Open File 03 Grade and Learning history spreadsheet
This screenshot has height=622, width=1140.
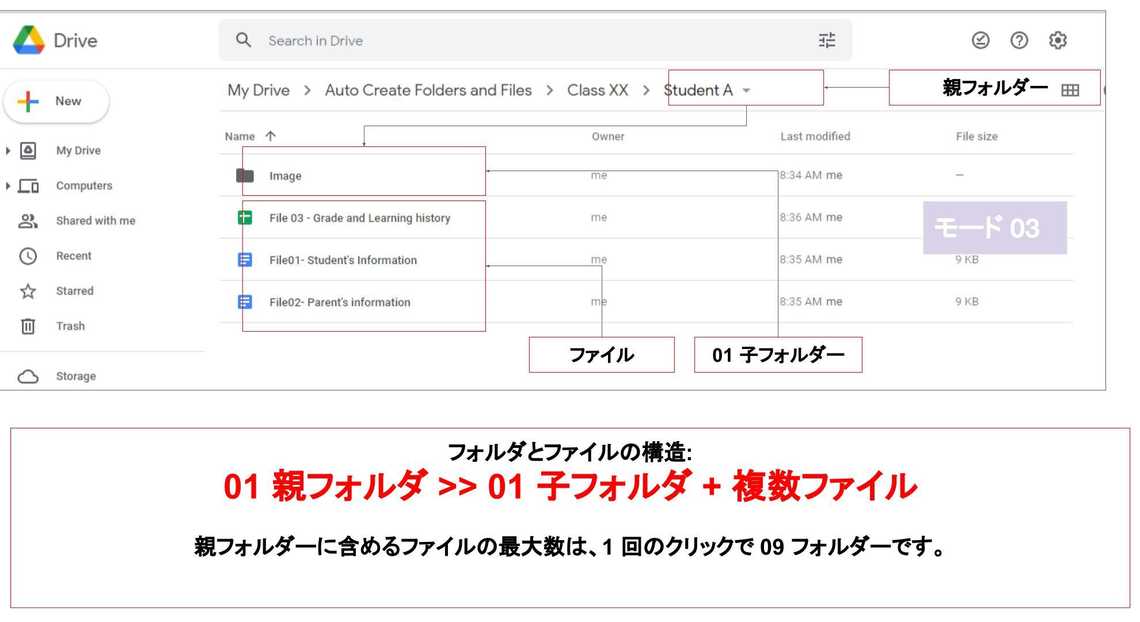pyautogui.click(x=359, y=218)
